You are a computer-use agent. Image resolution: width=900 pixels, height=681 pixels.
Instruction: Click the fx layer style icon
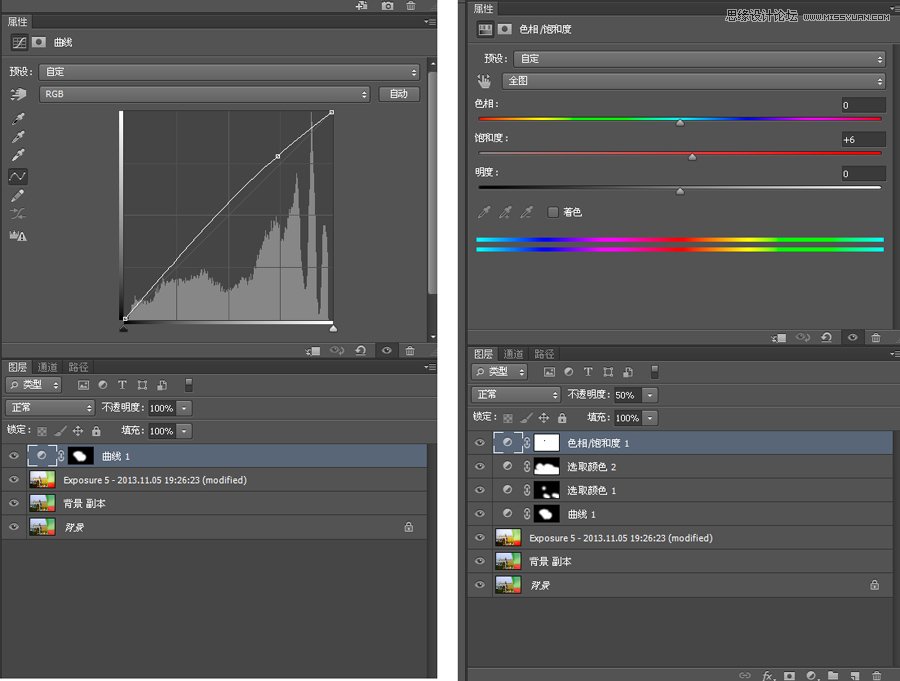coord(770,675)
